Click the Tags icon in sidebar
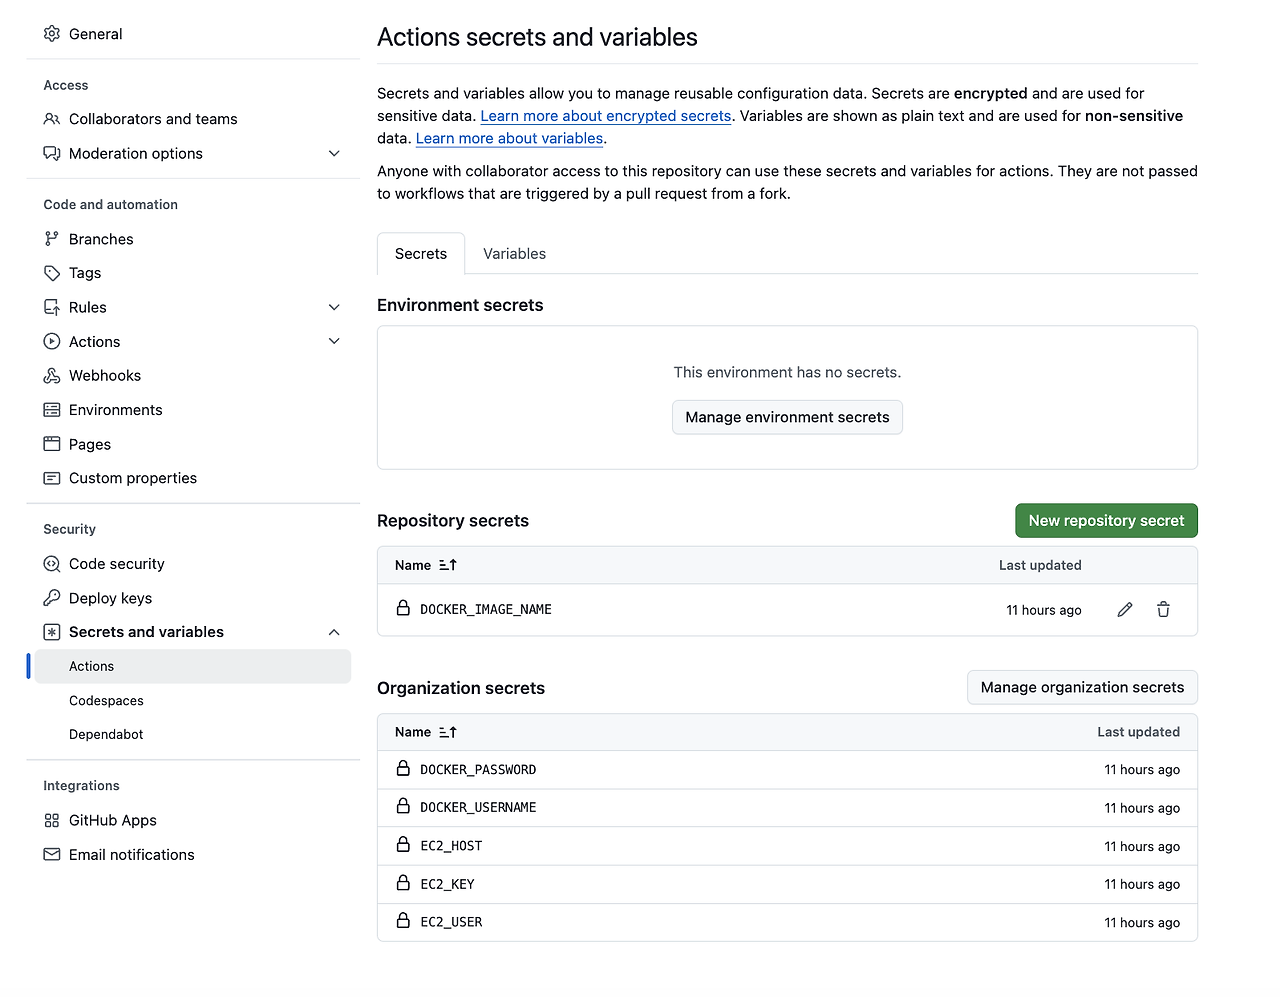 click(x=52, y=273)
